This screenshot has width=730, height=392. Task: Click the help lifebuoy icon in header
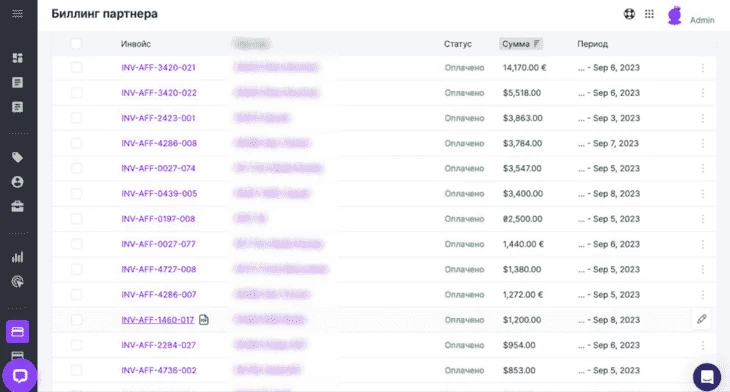click(629, 14)
